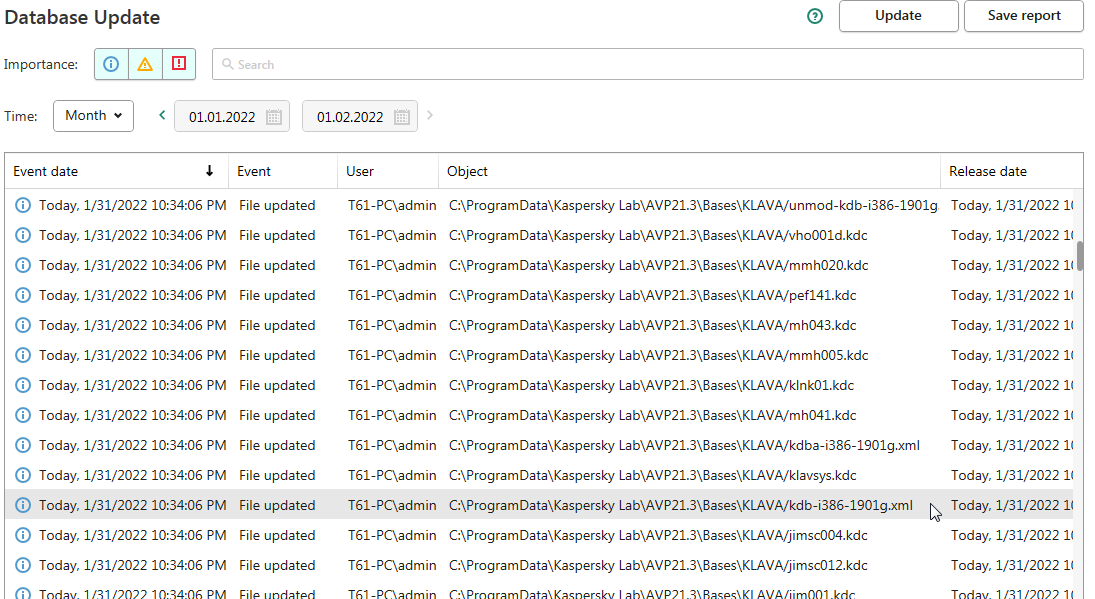
Task: Click the Update button
Action: 898,16
